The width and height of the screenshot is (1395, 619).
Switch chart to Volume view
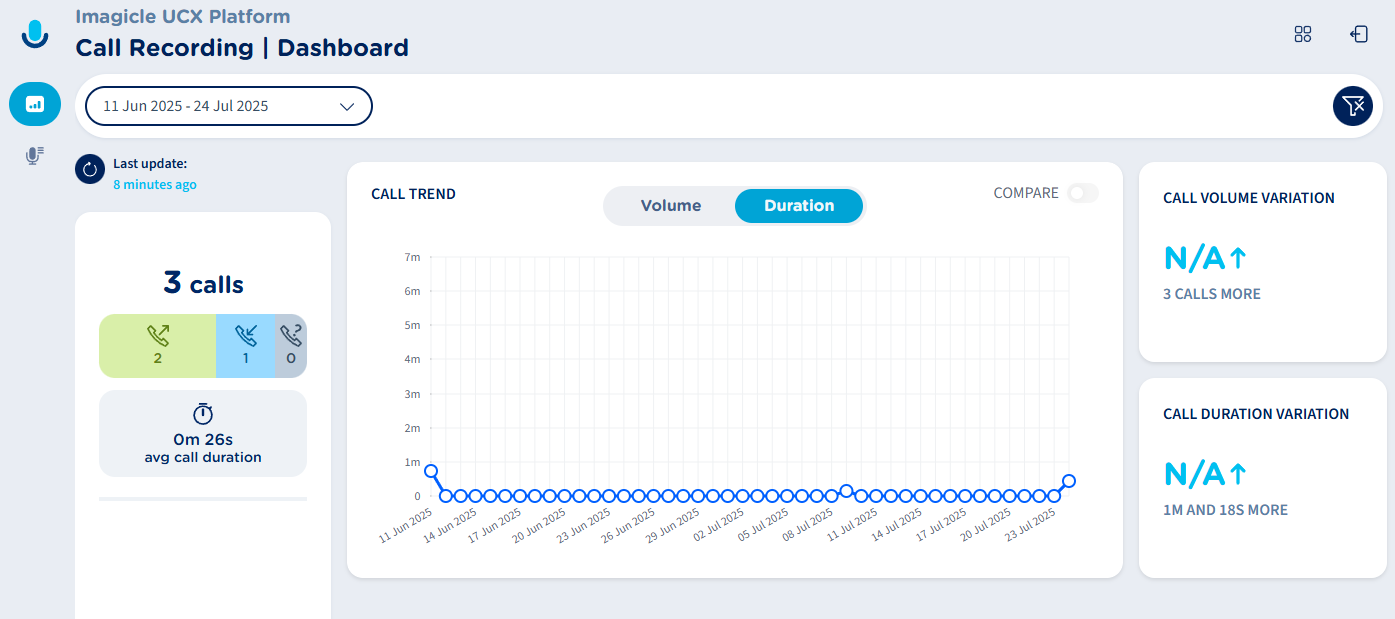[671, 206]
